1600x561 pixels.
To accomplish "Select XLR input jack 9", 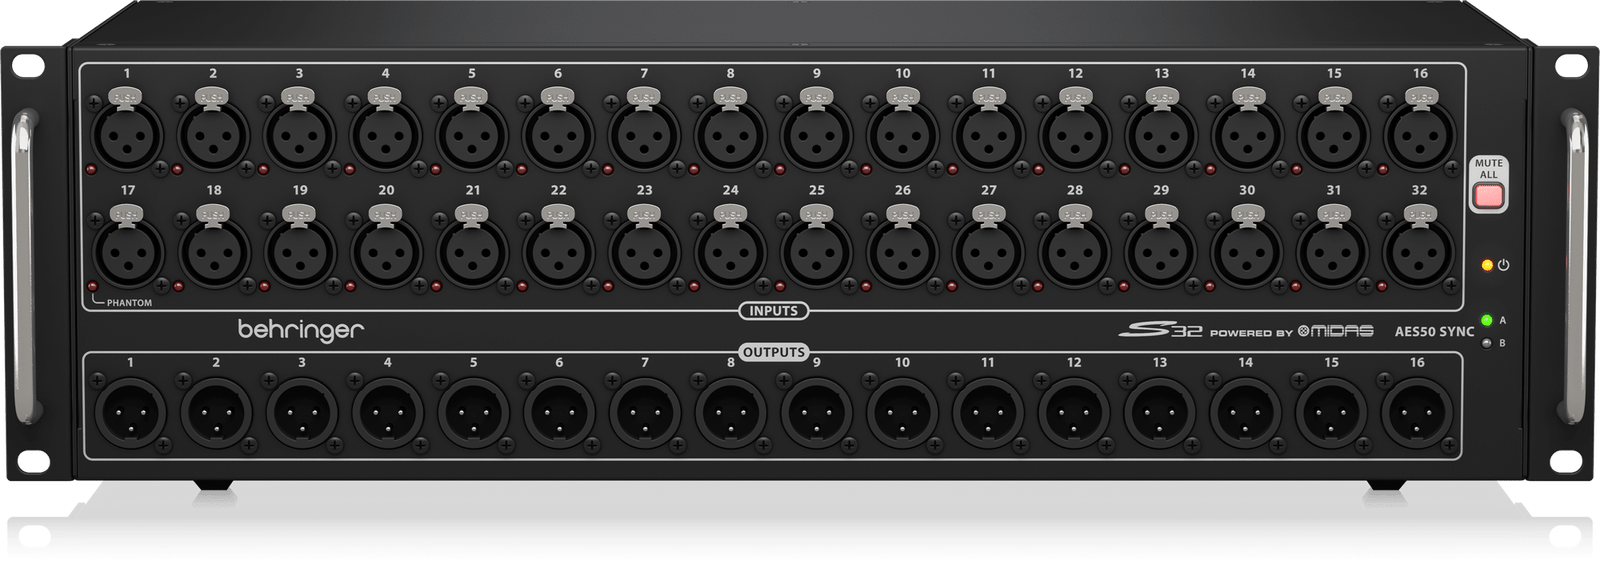I will tap(816, 135).
